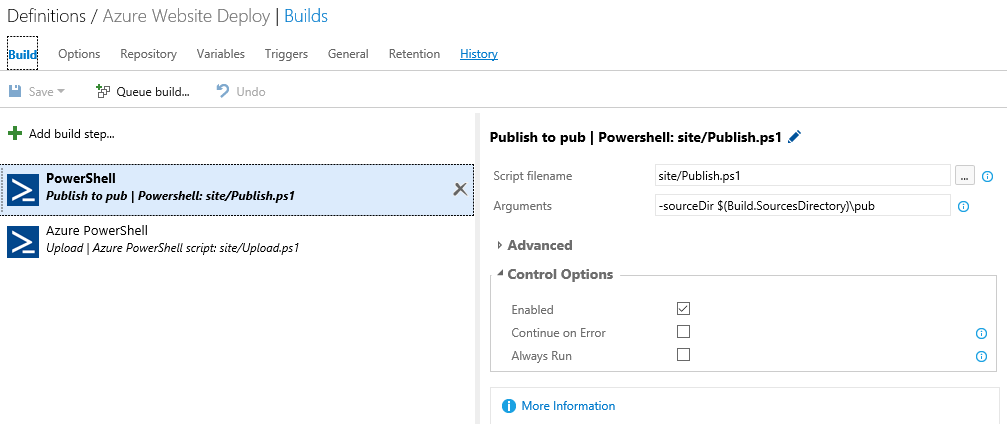Click the Azure PowerShell step icon for Upload

coord(23,242)
